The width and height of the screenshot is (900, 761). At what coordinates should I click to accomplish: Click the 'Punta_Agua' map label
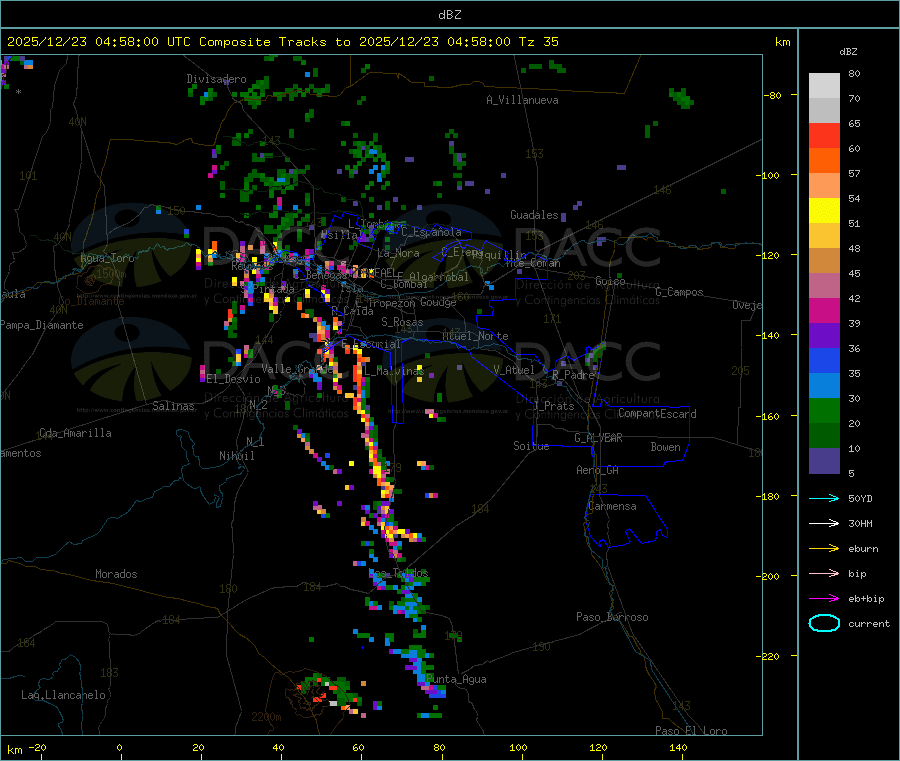[x=456, y=679]
